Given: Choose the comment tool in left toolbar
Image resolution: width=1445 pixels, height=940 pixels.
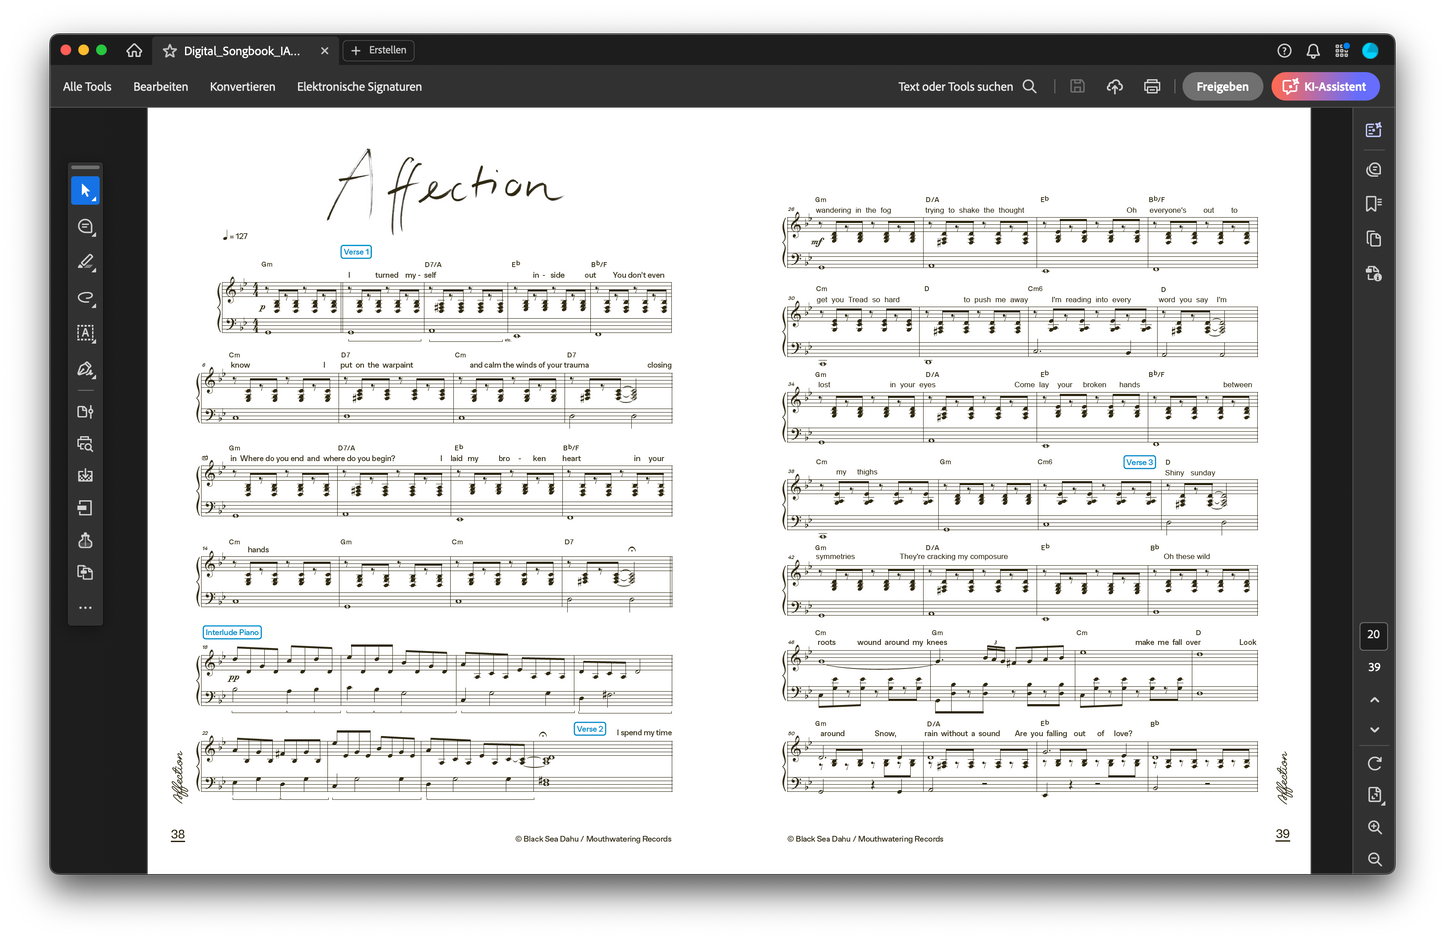Looking at the screenshot, I should (85, 227).
